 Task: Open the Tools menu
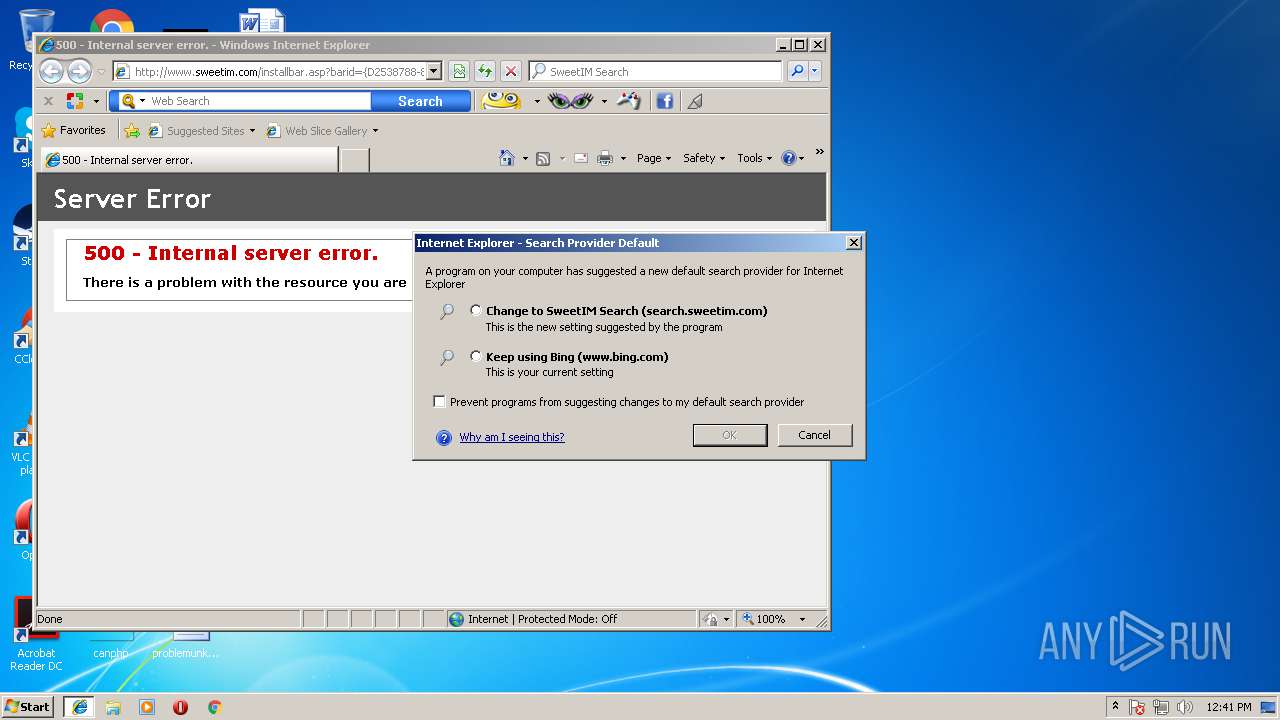[x=755, y=158]
